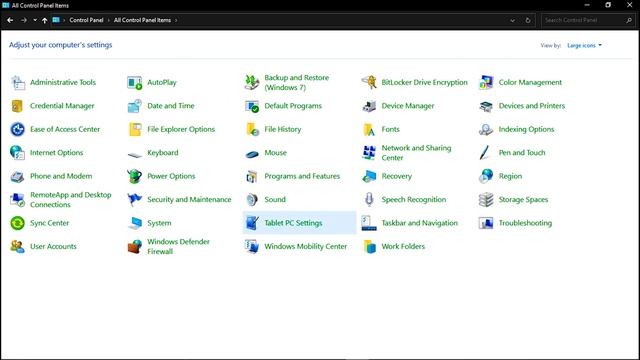The image size is (640, 360).
Task: Open the File History icon
Action: click(x=252, y=129)
